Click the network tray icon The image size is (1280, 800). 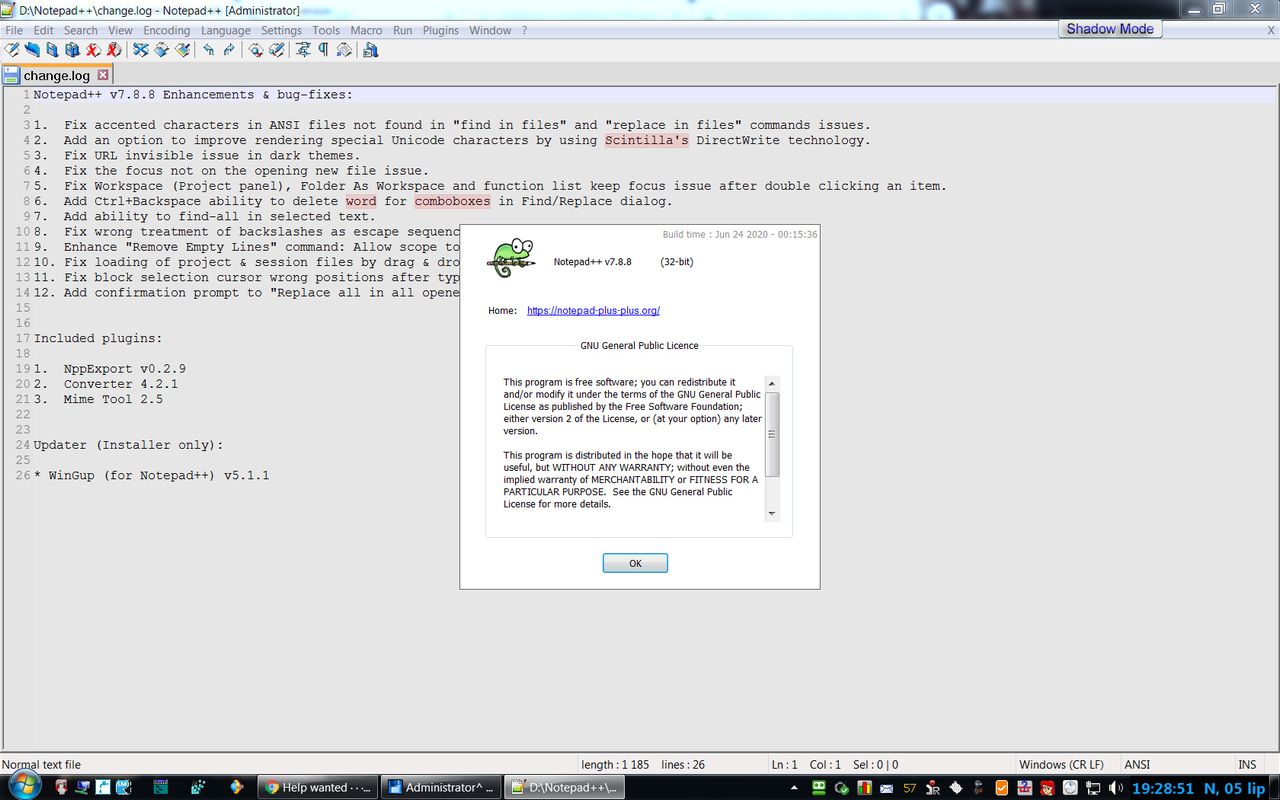pos(1093,788)
